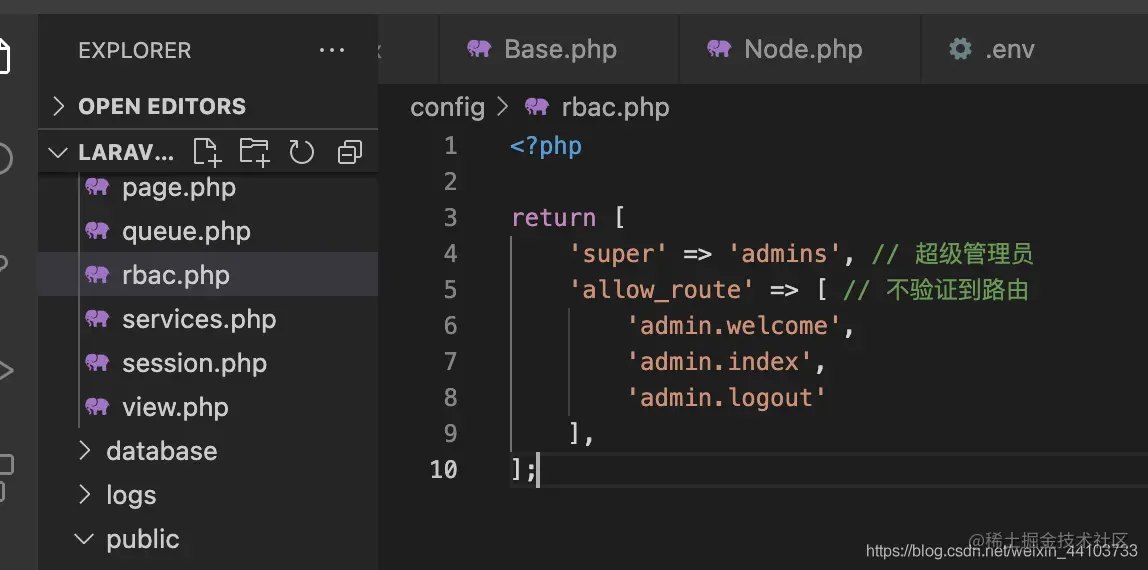Click the return keyword on line 3

pyautogui.click(x=554, y=218)
